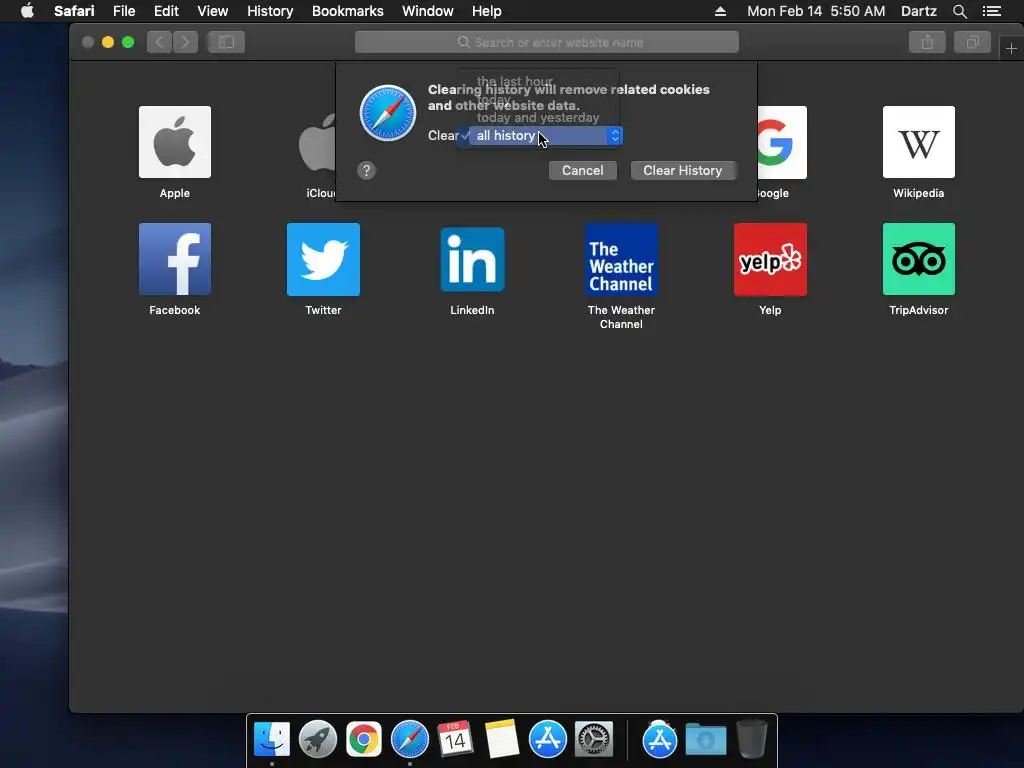Image resolution: width=1024 pixels, height=768 pixels.
Task: Go forward with the forward arrow
Action: 185,42
